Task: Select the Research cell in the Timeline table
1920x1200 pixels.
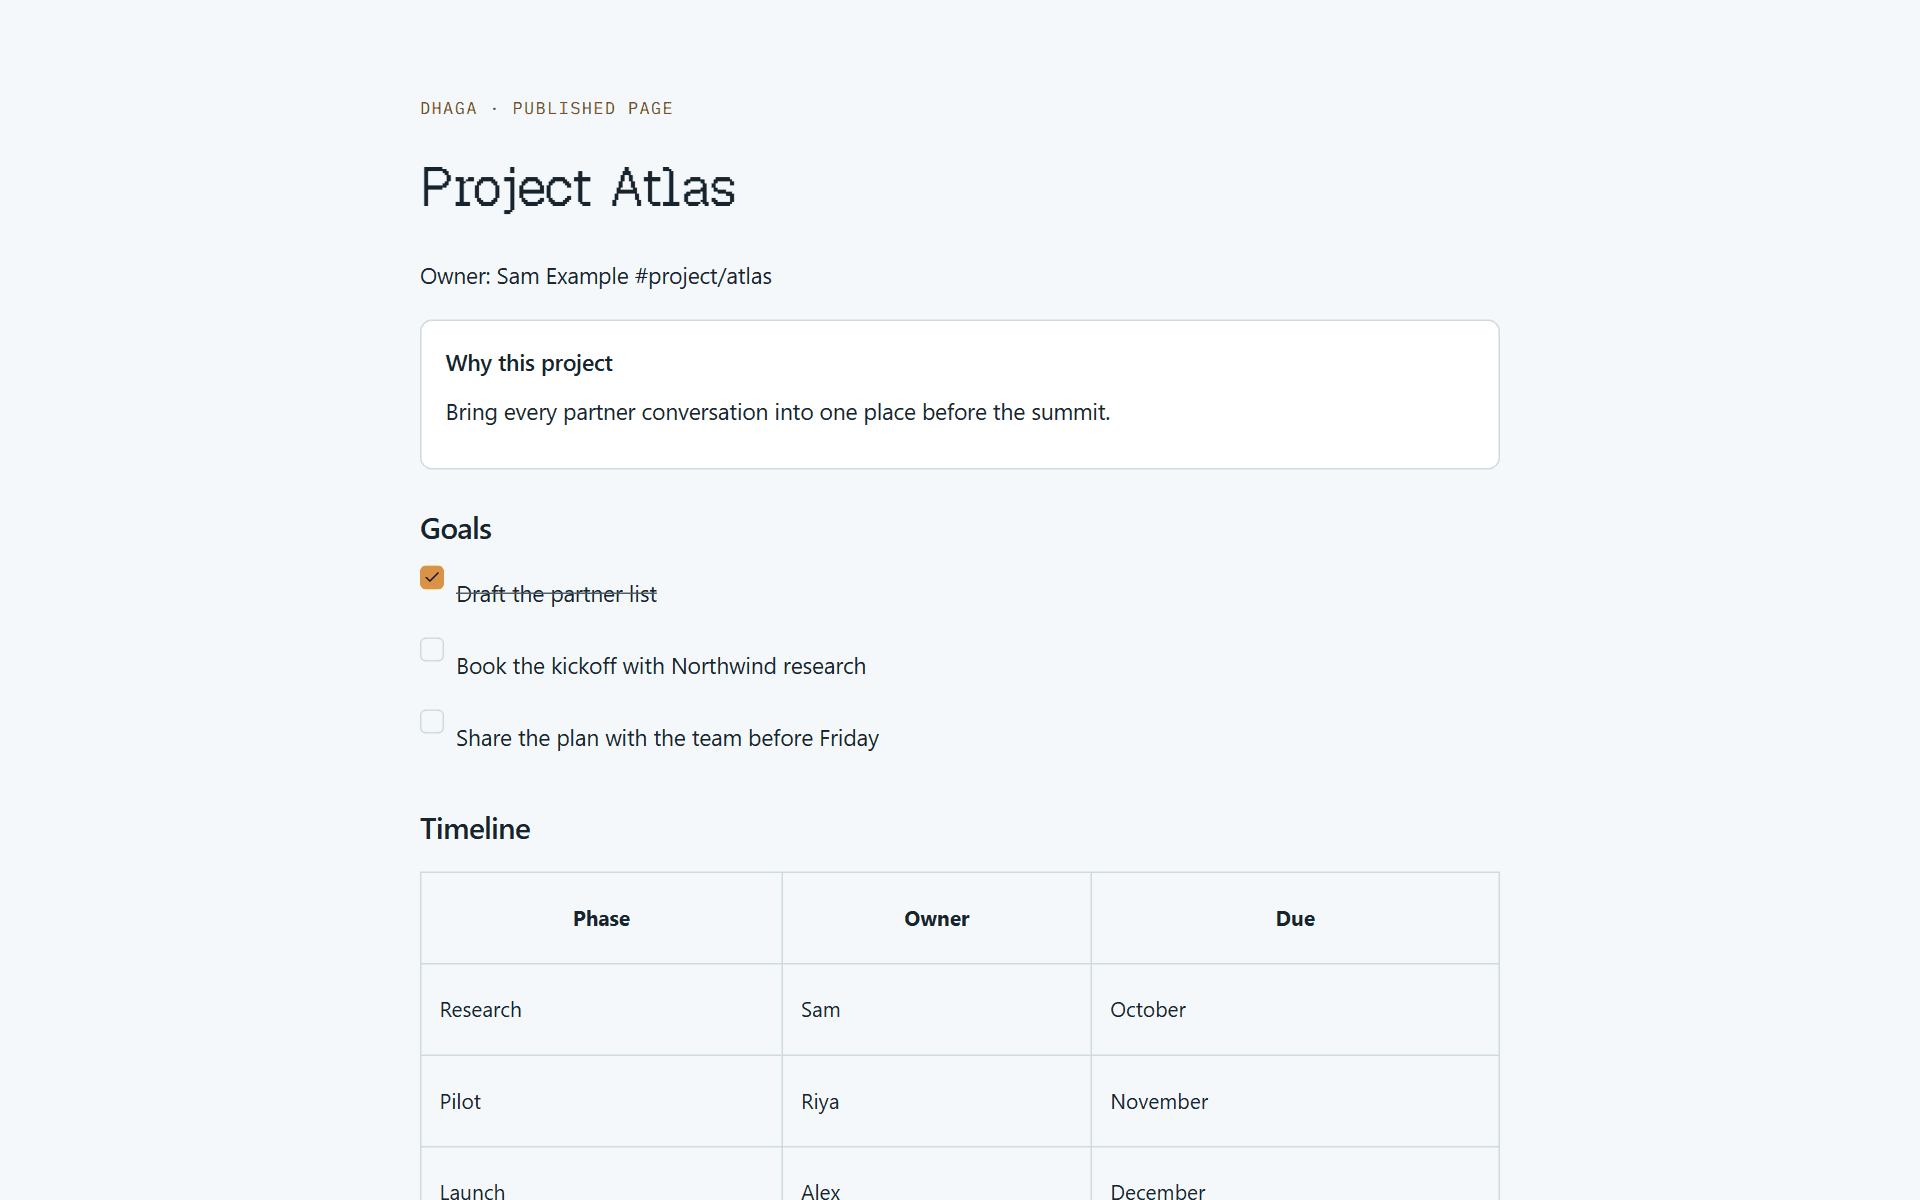Action: [x=601, y=1010]
